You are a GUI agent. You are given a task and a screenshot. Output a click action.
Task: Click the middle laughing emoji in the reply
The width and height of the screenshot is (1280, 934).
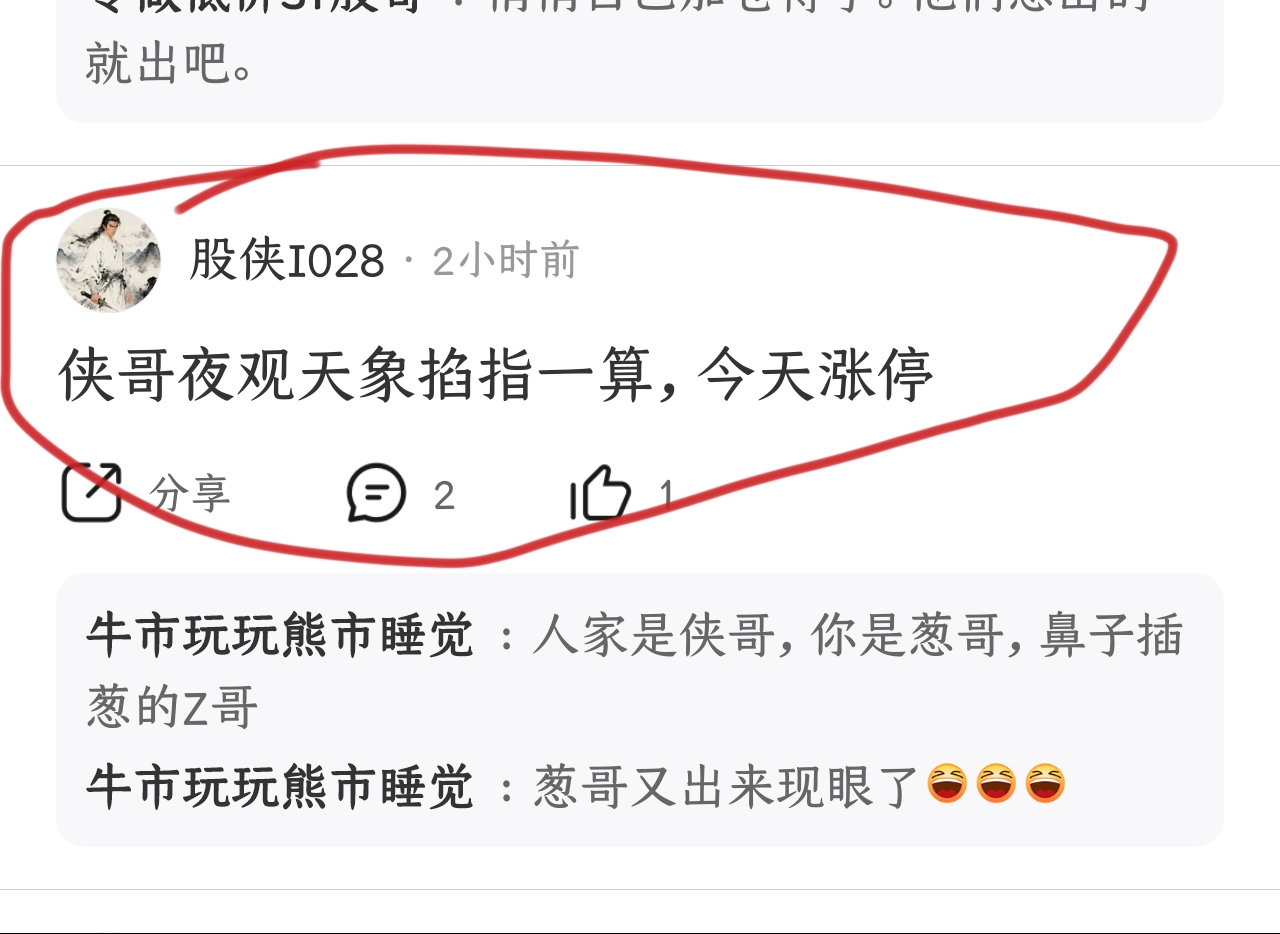996,784
